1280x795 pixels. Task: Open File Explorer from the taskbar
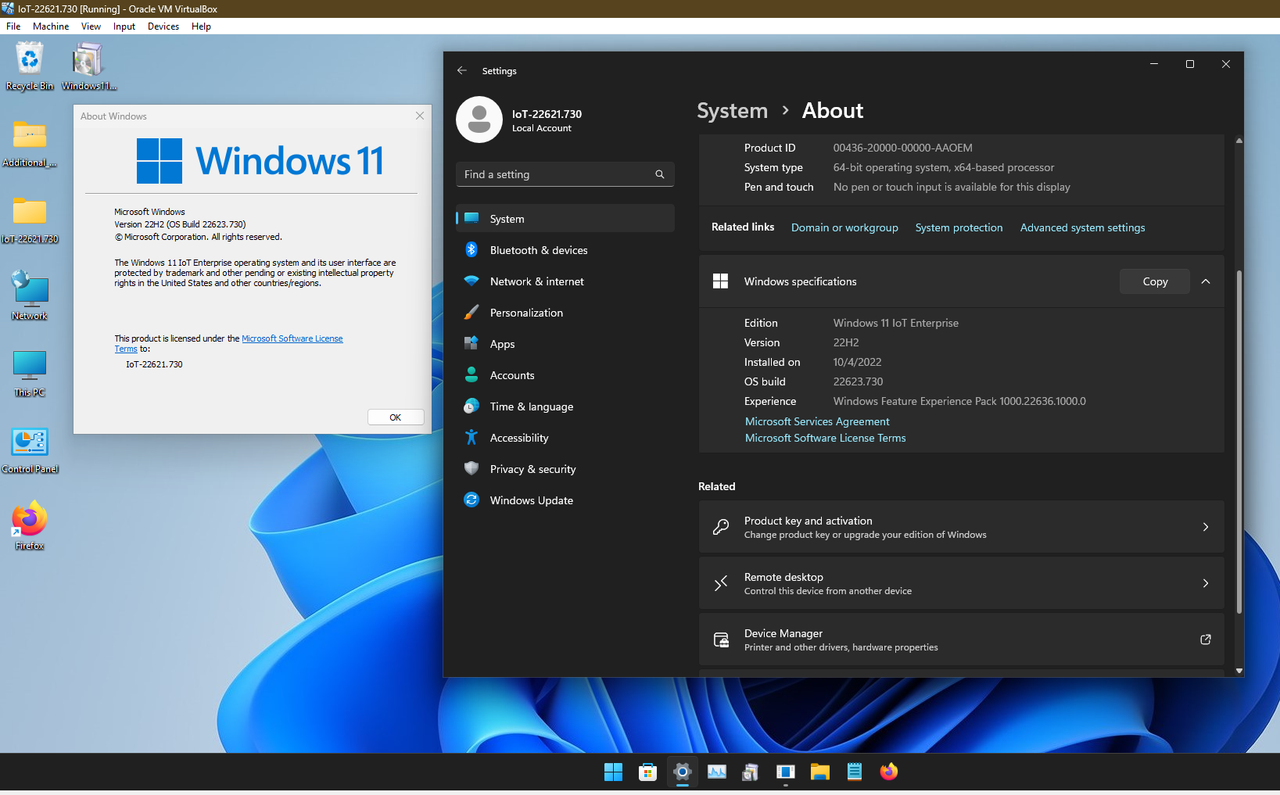pyautogui.click(x=820, y=771)
